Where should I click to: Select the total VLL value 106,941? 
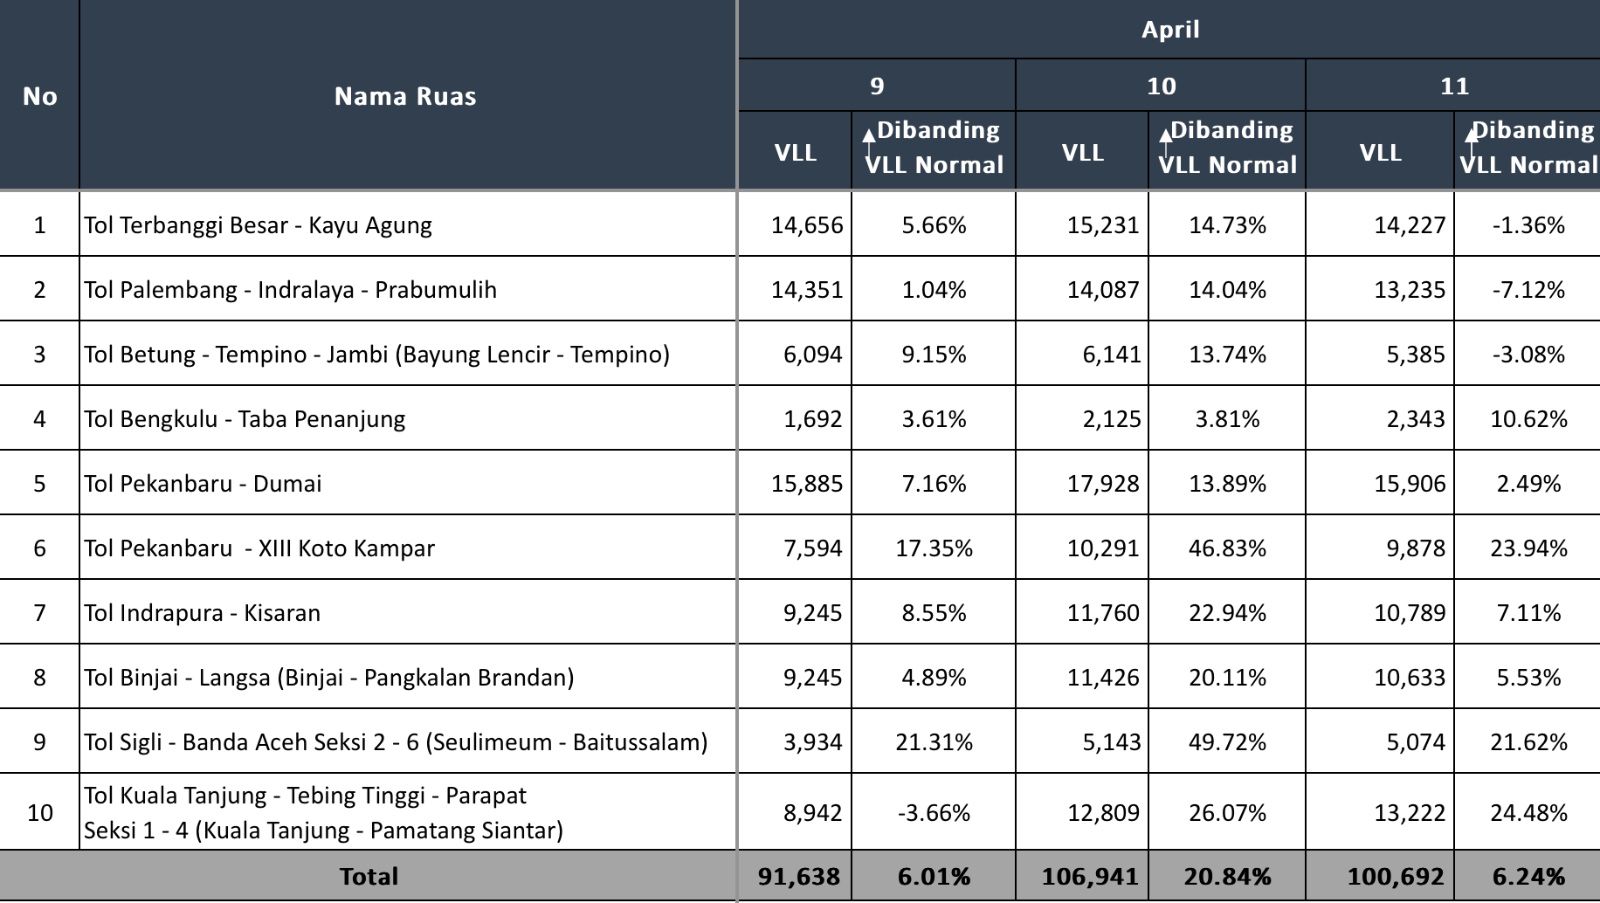1089,877
